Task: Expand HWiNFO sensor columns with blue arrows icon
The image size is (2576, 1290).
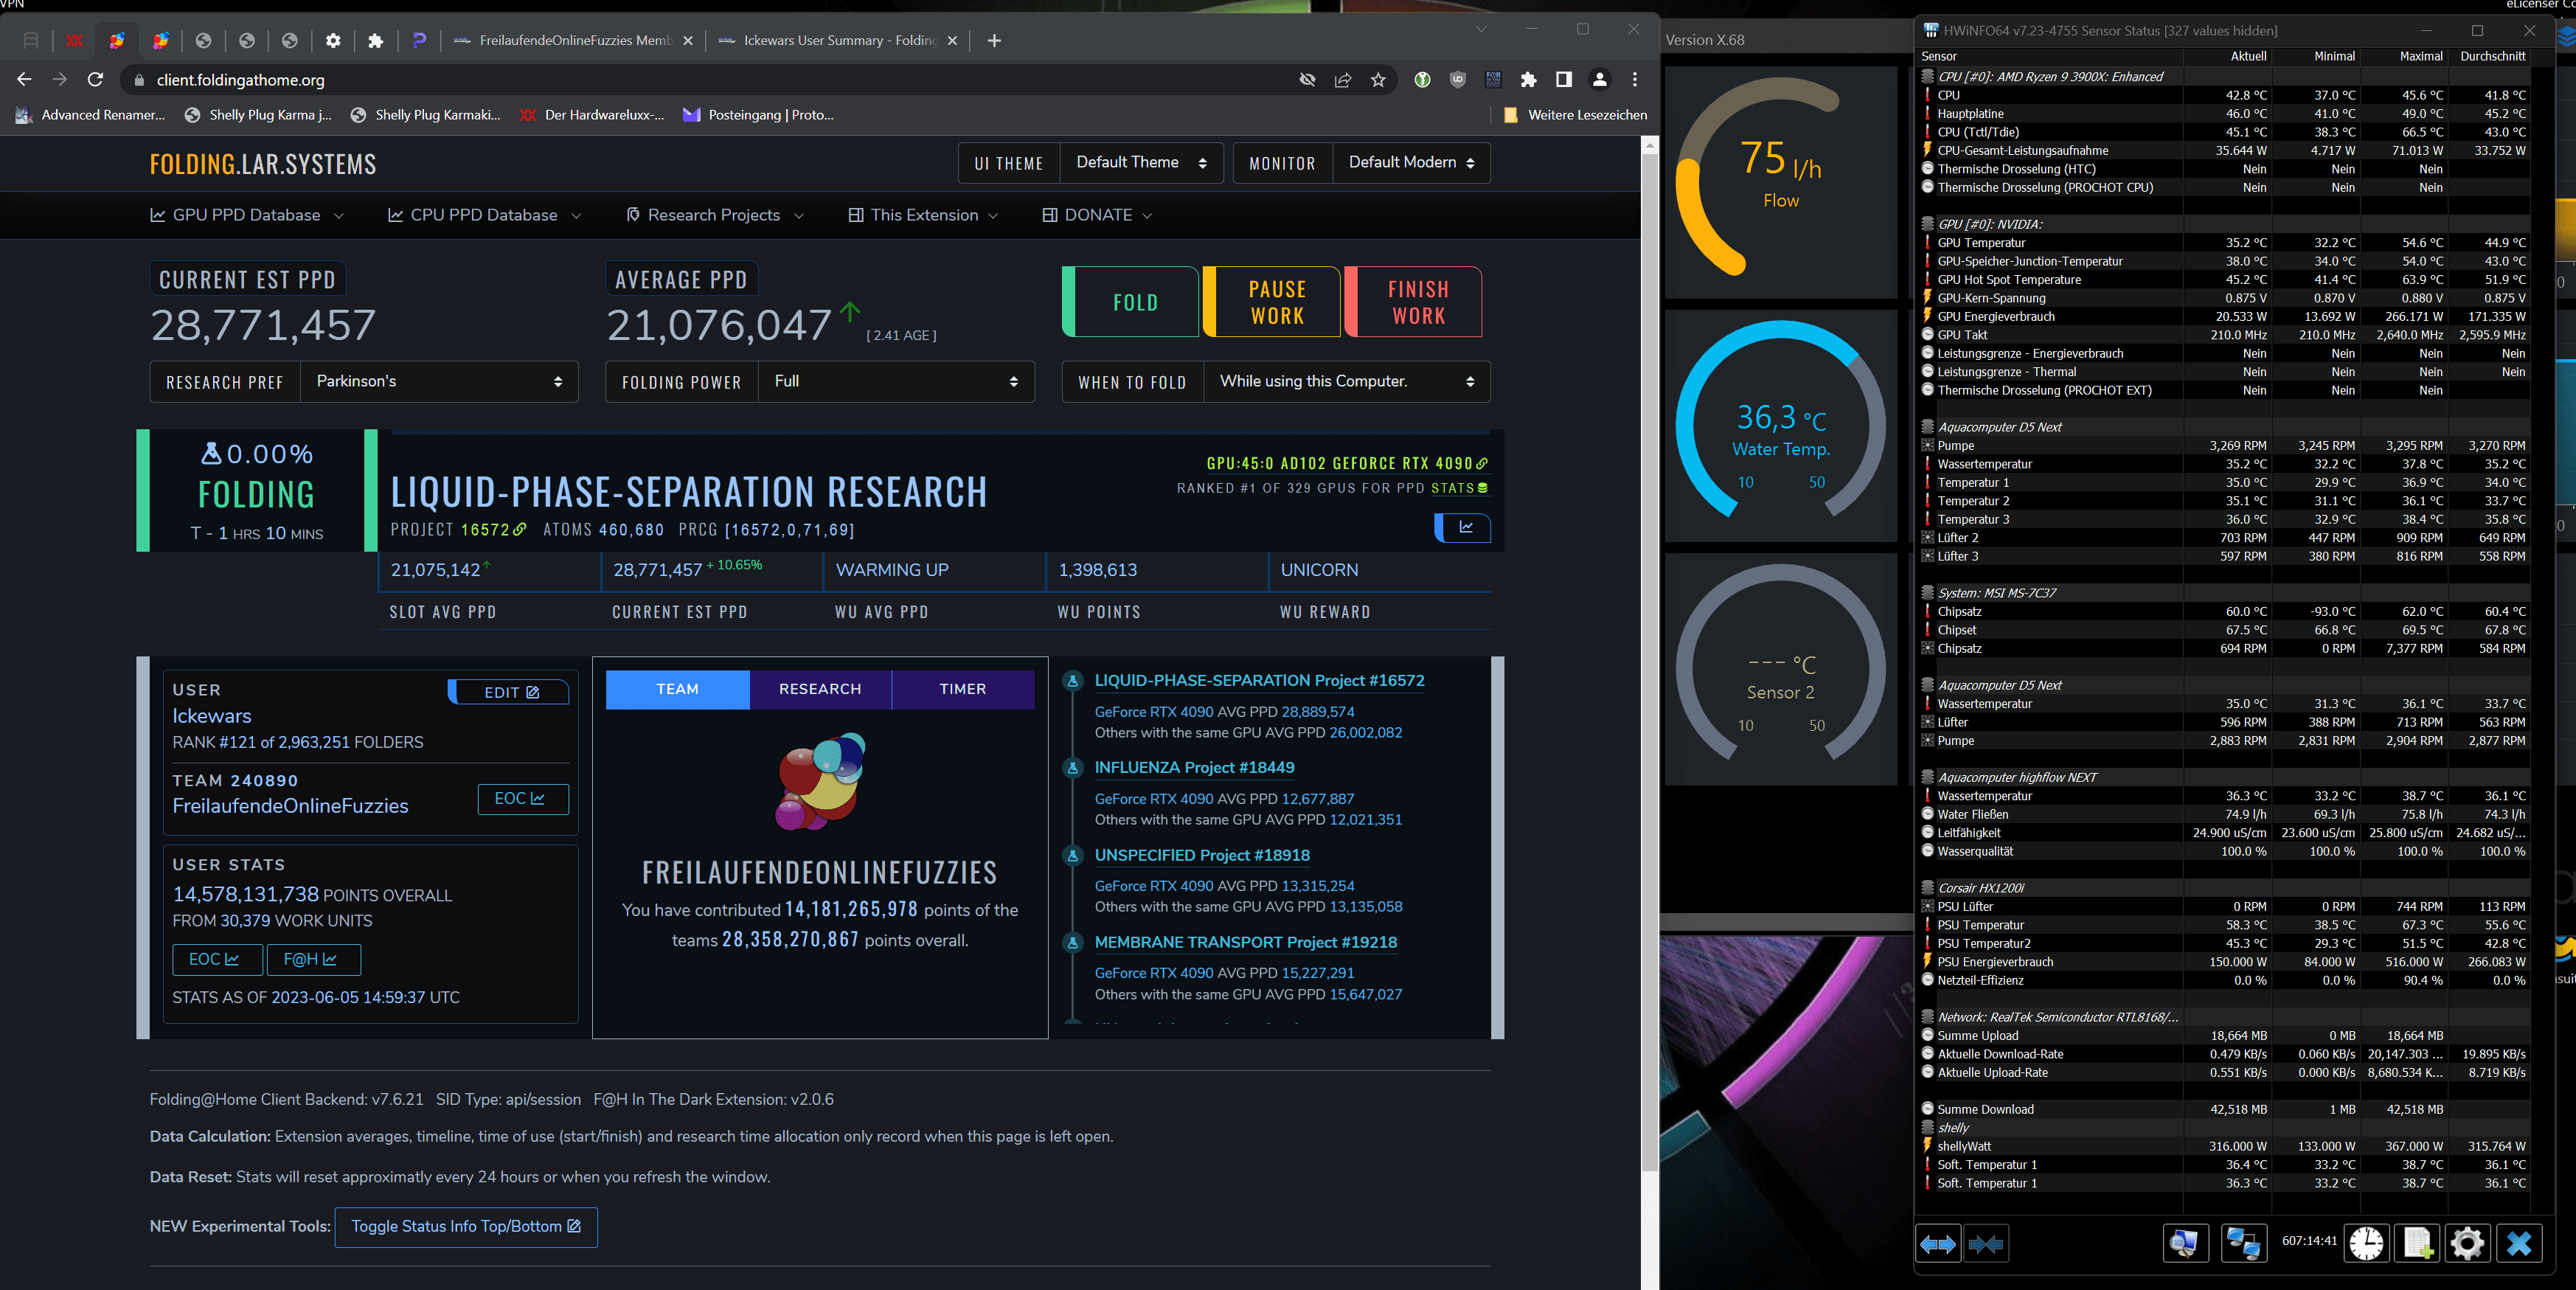Action: pyautogui.click(x=1937, y=1244)
